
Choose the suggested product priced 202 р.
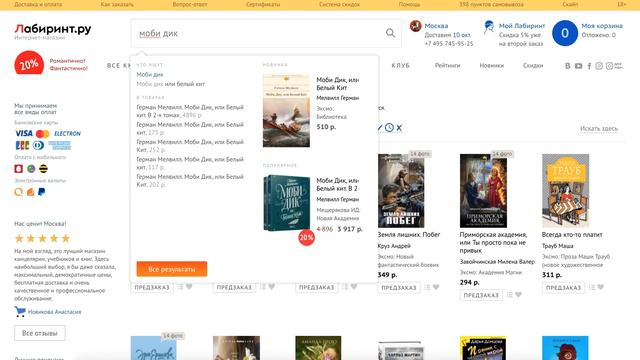tap(190, 180)
